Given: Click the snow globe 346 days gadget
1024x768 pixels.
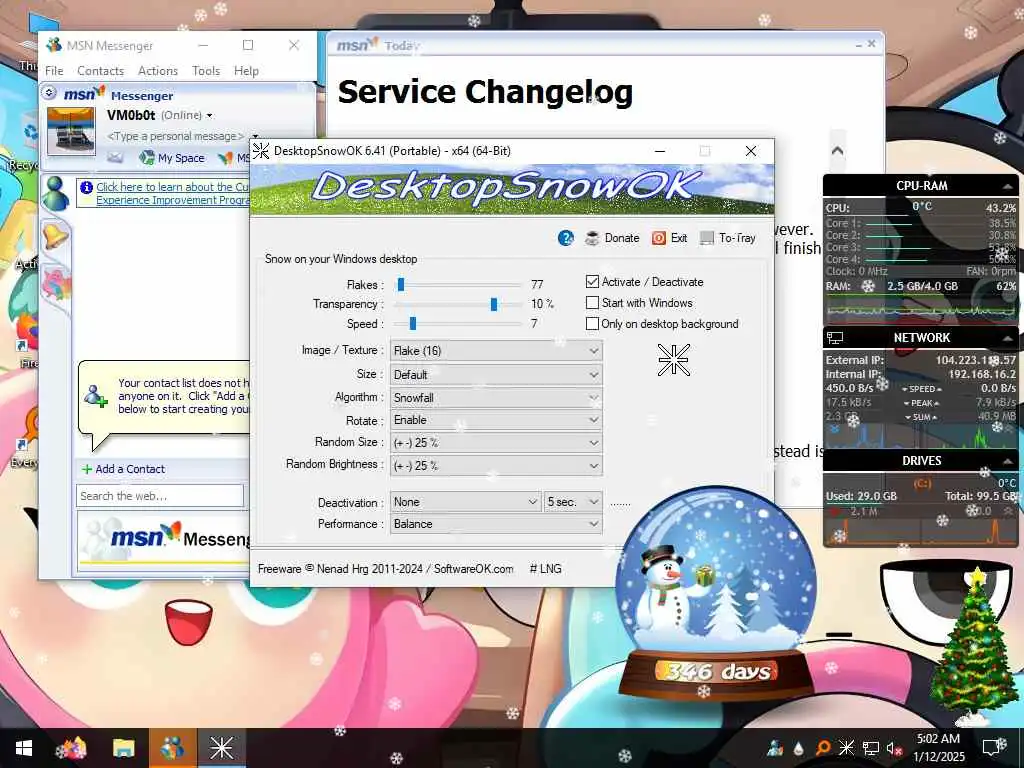Looking at the screenshot, I should point(716,591).
